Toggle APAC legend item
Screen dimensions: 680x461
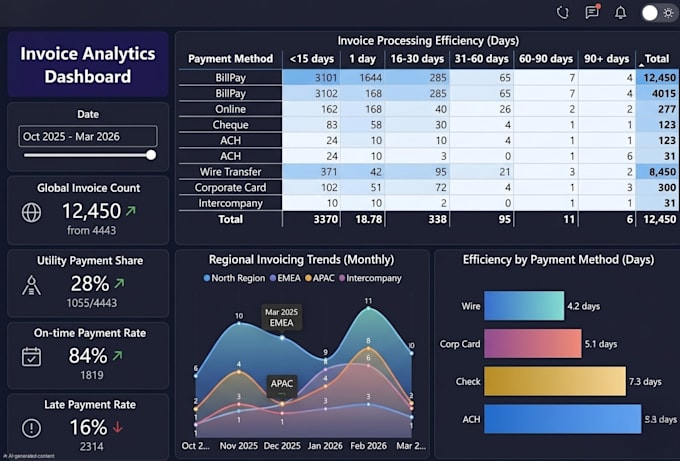coord(320,278)
